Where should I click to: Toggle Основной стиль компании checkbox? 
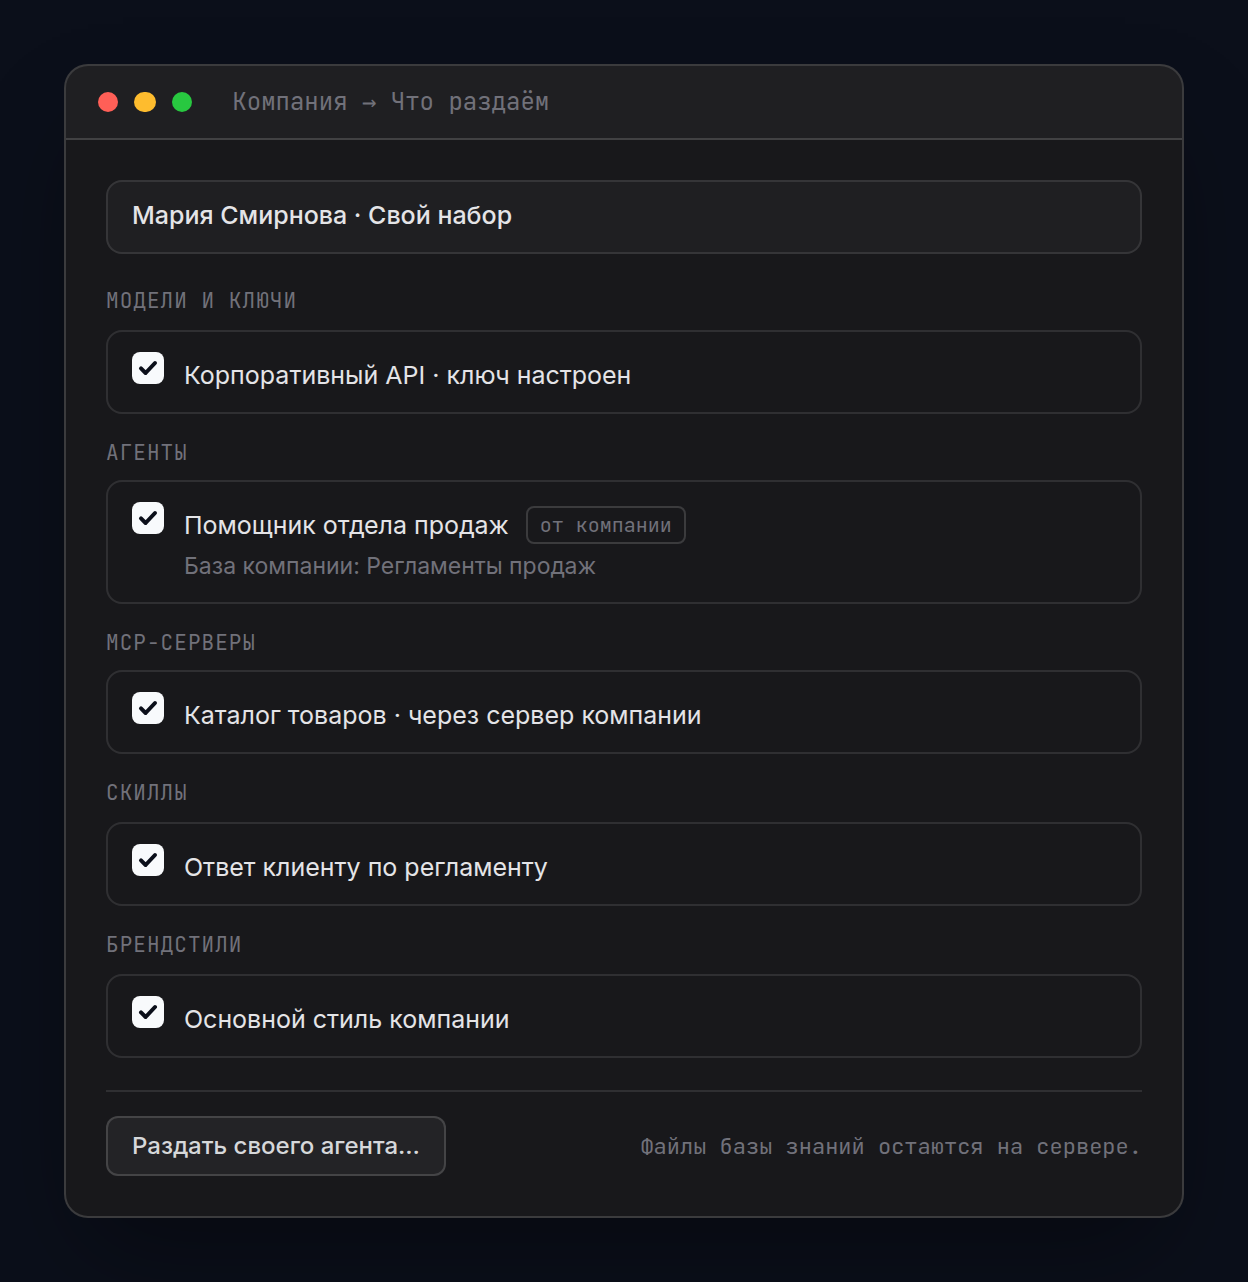pos(148,1012)
